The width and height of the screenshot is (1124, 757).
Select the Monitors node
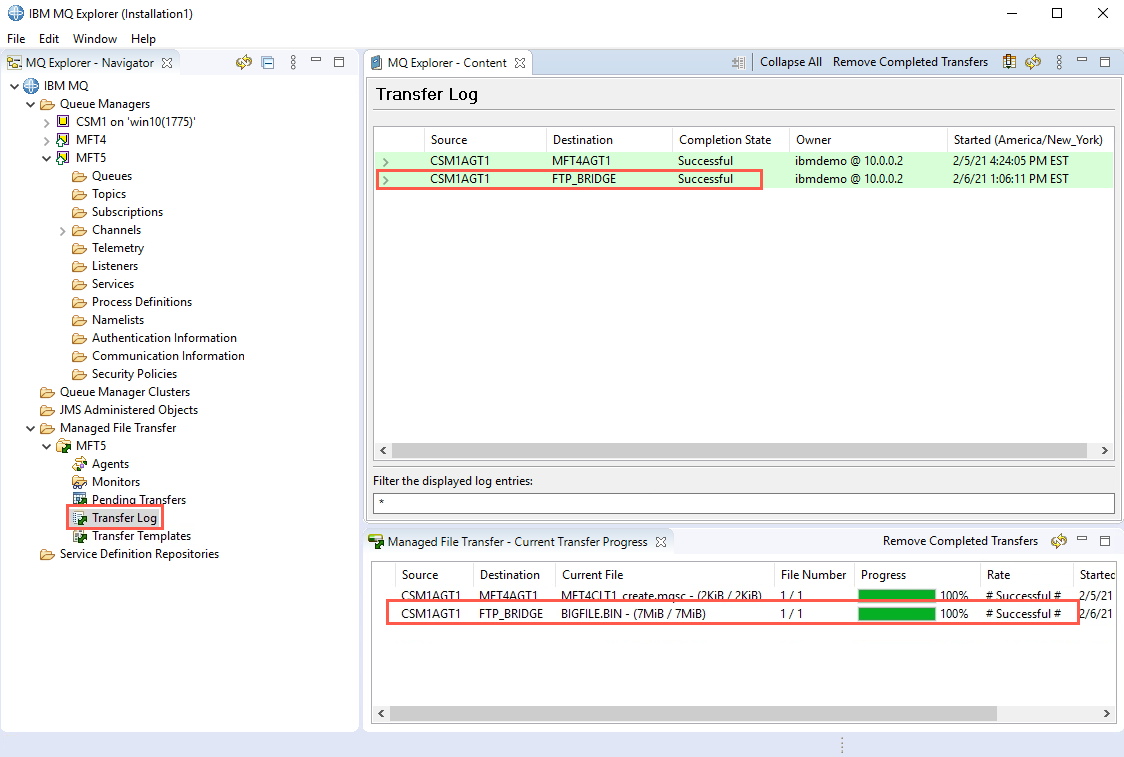pyautogui.click(x=115, y=482)
